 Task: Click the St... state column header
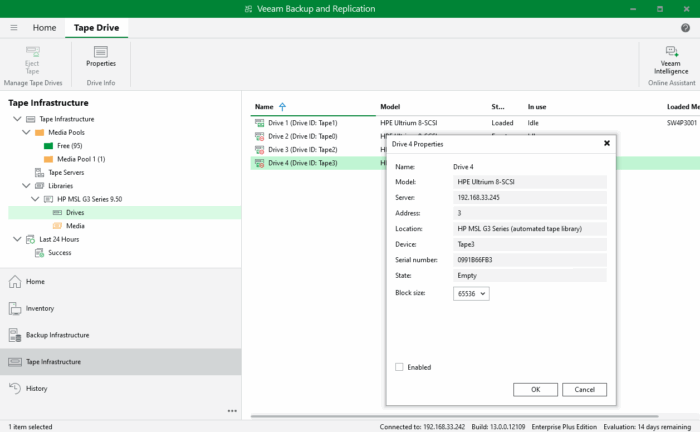(498, 107)
